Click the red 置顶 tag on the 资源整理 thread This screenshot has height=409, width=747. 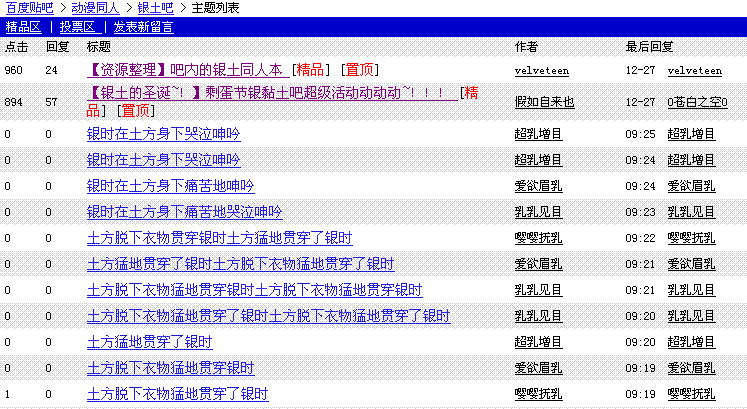point(360,70)
